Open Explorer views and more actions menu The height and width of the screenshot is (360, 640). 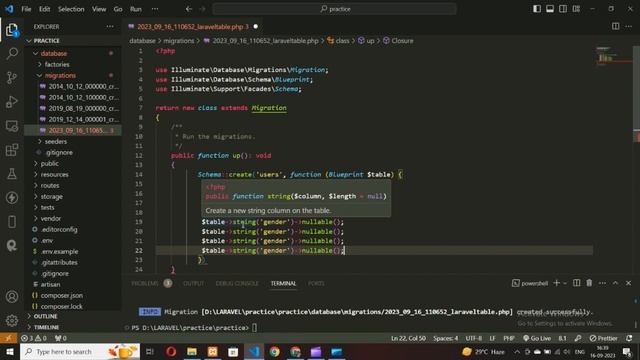[110, 27]
